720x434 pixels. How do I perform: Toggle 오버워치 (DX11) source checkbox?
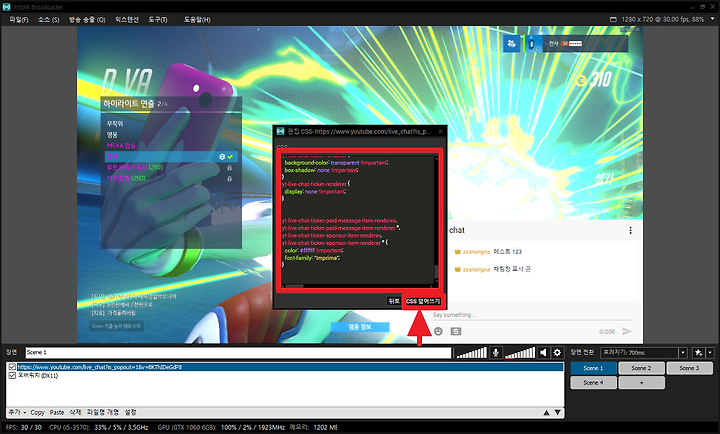point(12,375)
